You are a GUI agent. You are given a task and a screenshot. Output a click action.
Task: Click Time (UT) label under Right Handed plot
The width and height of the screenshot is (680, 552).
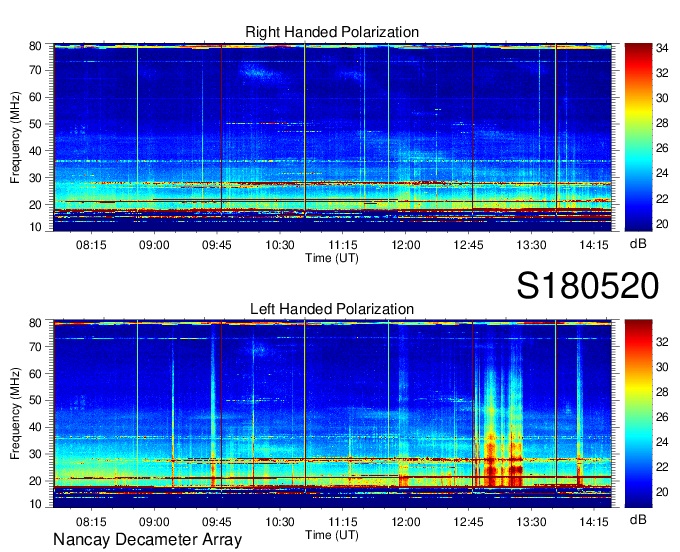pos(332,258)
